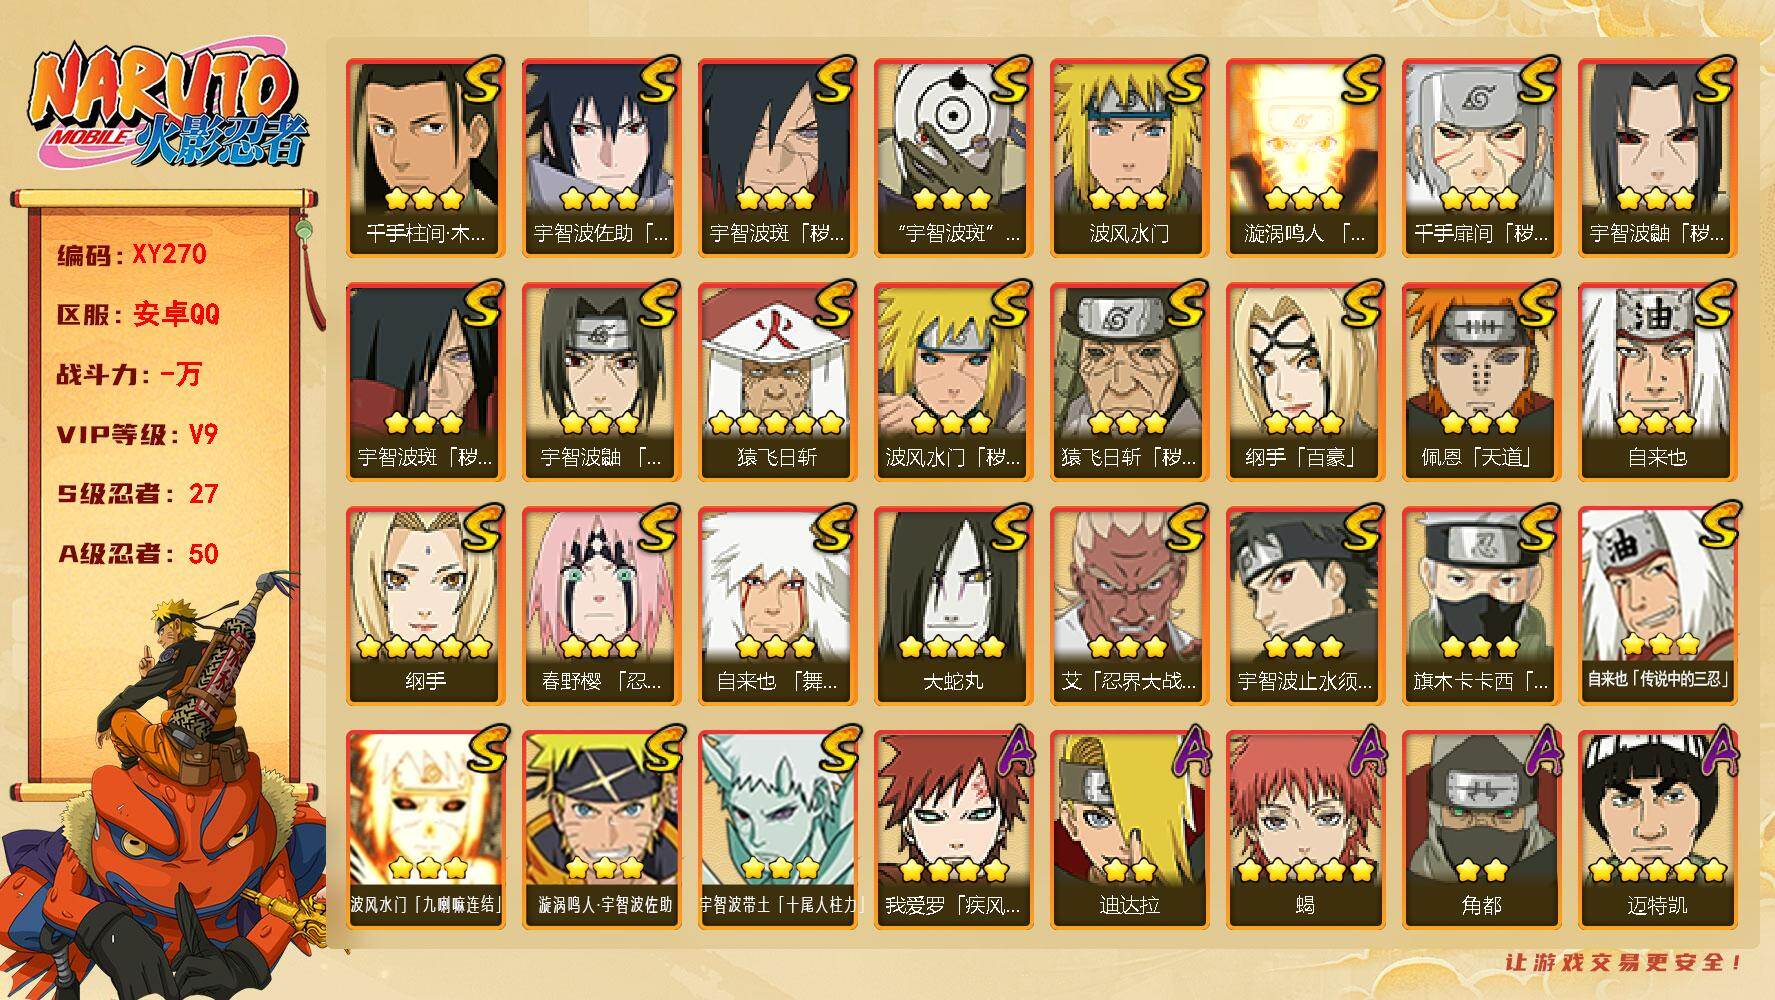The image size is (1775, 1000).
Task: Click the VIP等级: V9 label
Action: pyautogui.click(x=137, y=435)
